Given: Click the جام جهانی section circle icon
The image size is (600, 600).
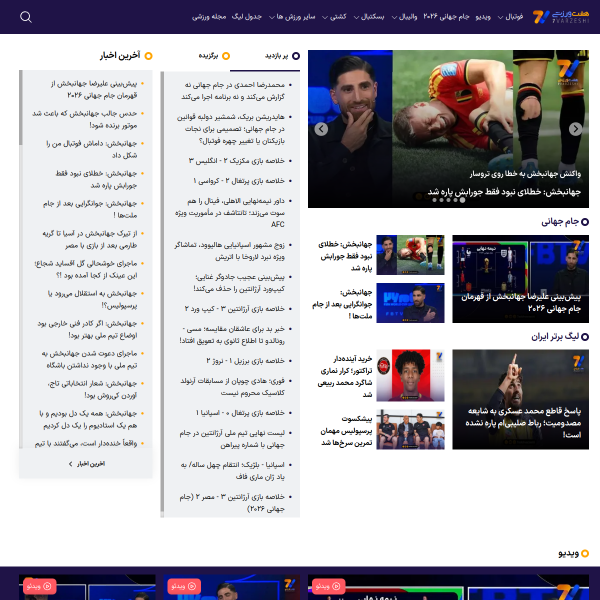Looking at the screenshot, I should click(585, 222).
